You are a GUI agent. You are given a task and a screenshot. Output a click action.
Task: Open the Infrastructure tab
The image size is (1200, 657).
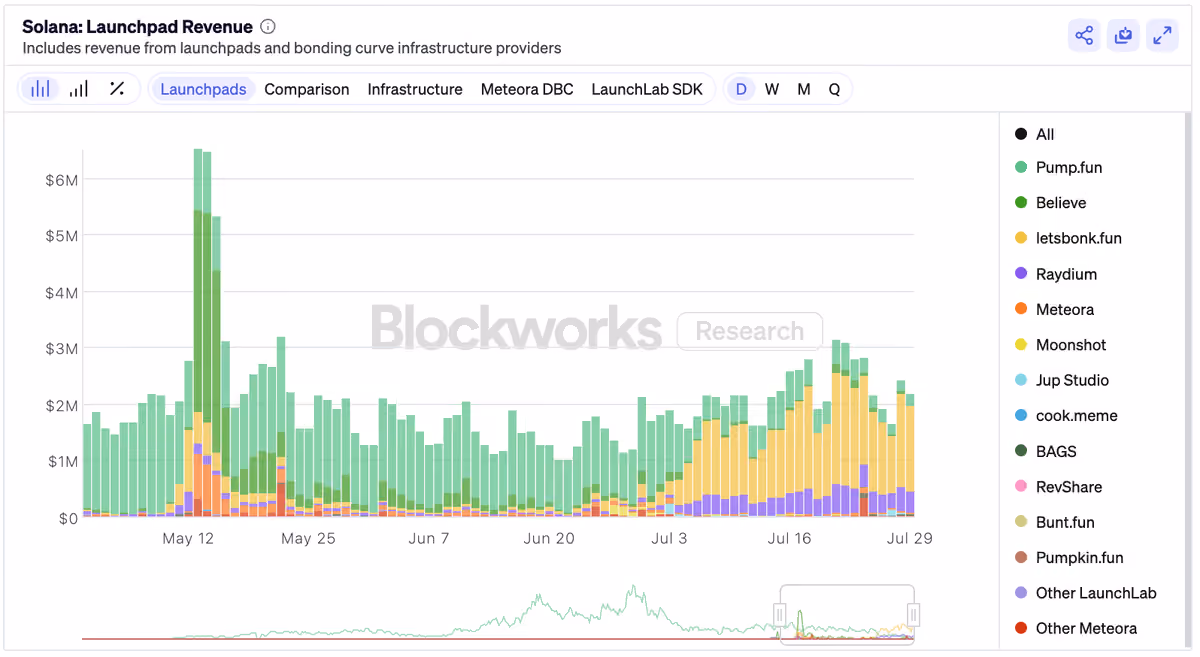tap(415, 89)
